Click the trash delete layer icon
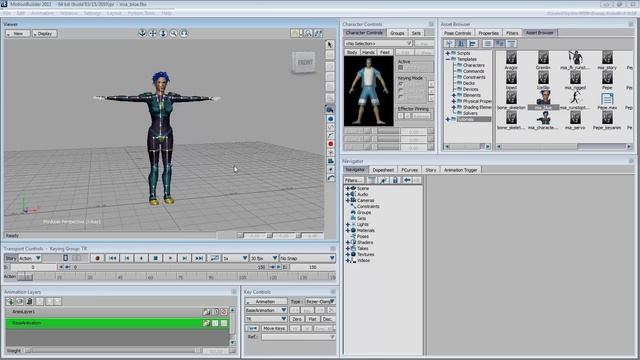Image resolution: width=640 pixels, height=360 pixels. pyautogui.click(x=29, y=301)
